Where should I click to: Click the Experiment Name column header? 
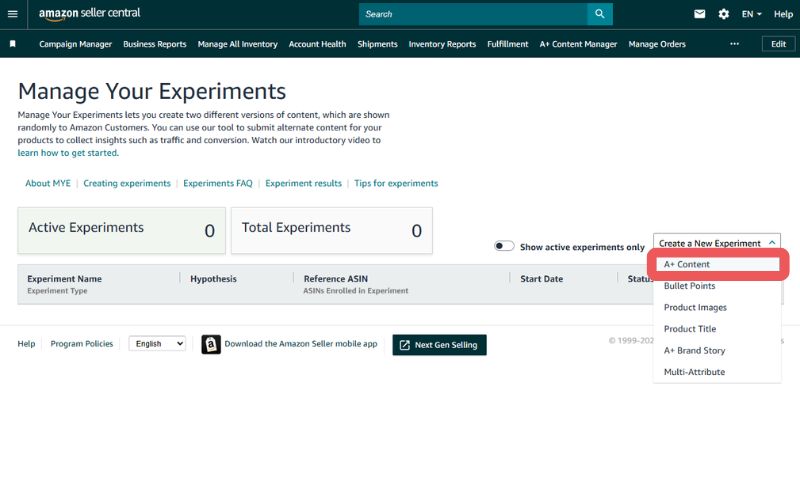tap(64, 279)
